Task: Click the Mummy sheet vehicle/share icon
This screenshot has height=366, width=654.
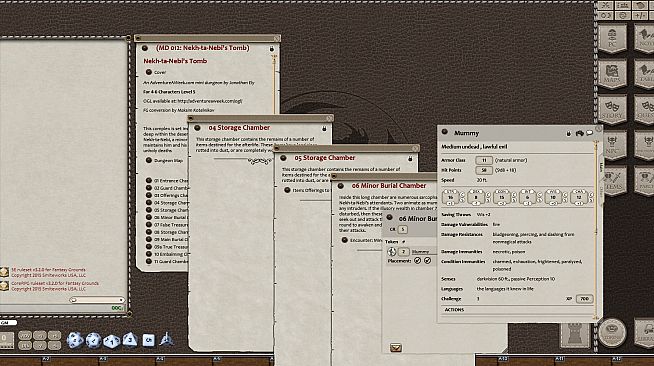Action: 579,133
